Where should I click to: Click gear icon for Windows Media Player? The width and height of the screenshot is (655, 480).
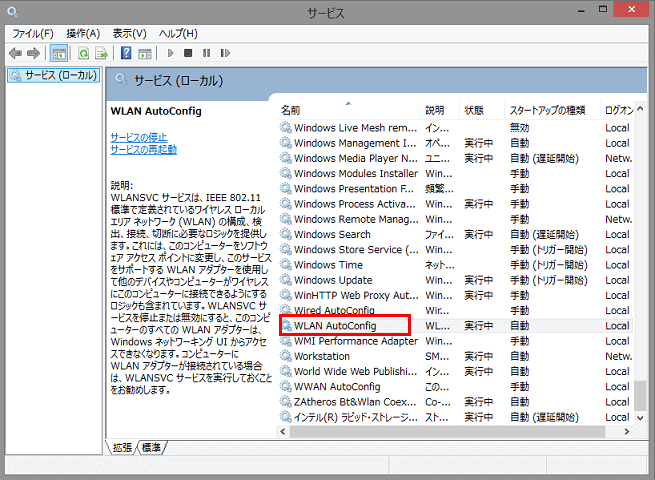(286, 158)
